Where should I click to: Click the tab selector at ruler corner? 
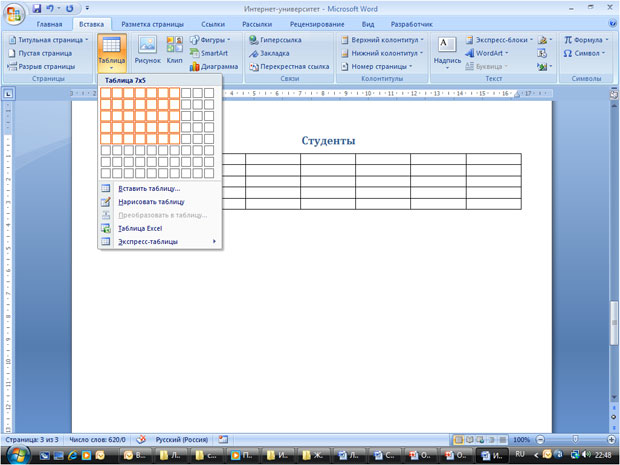click(8, 94)
